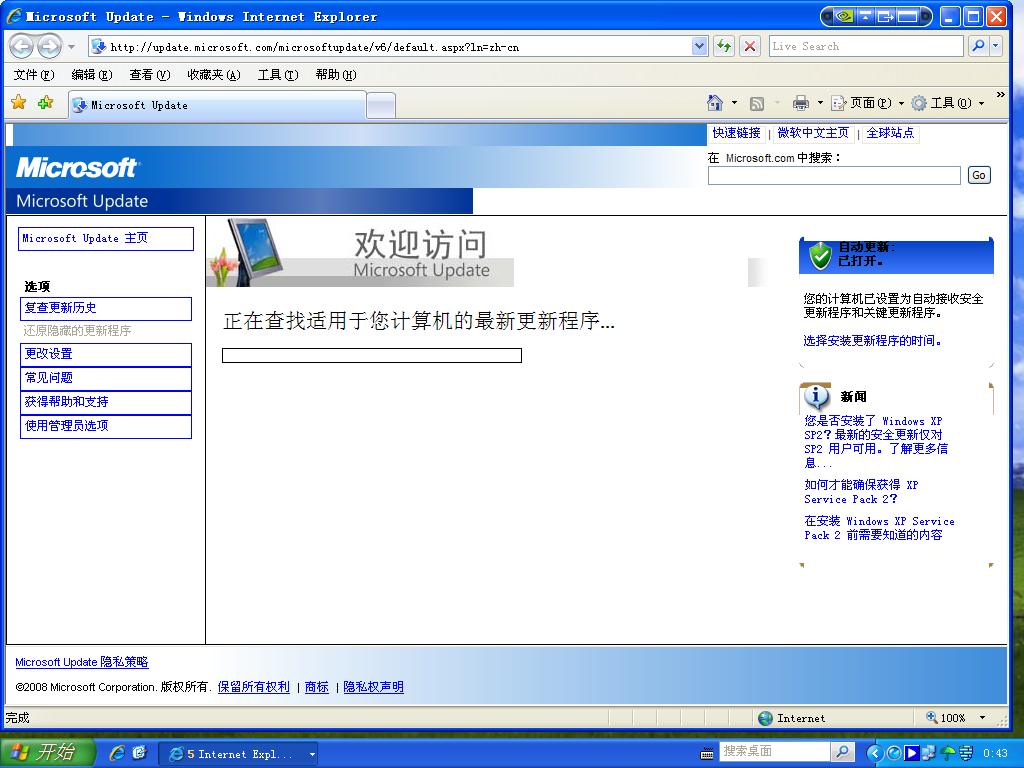Open 复查更新历史 sidebar option
The image size is (1024, 768).
click(106, 308)
